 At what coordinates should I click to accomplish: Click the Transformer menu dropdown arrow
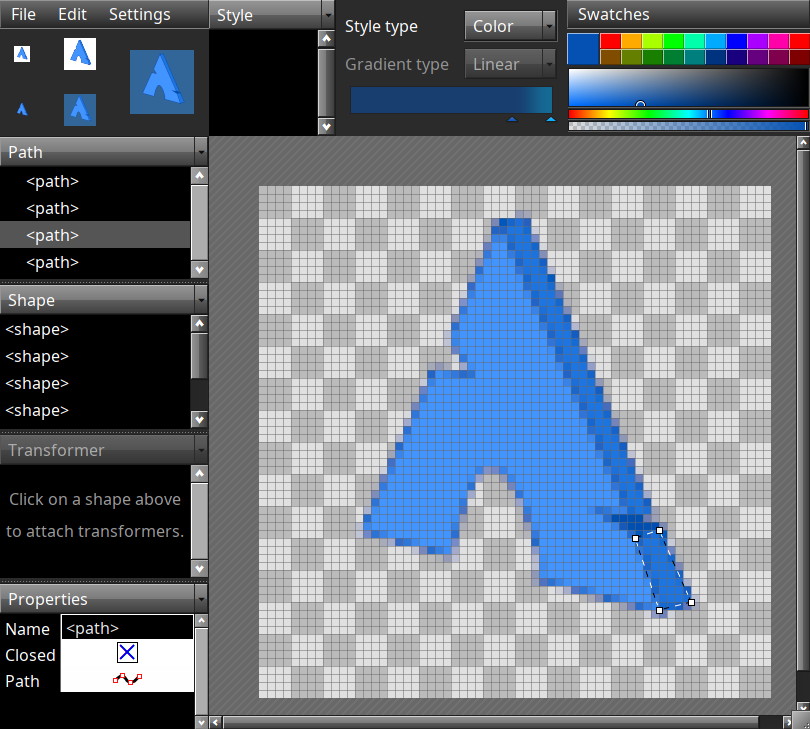[x=201, y=450]
